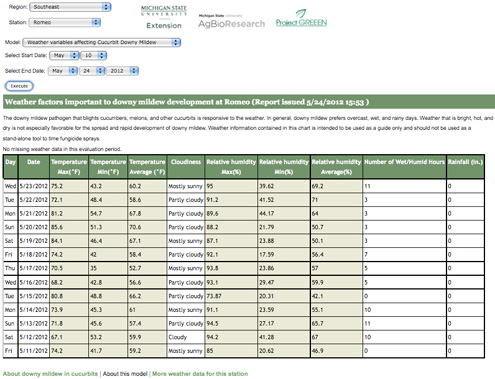Click average temperature value 70.6
This screenshot has height=379, width=495.
[x=147, y=227]
